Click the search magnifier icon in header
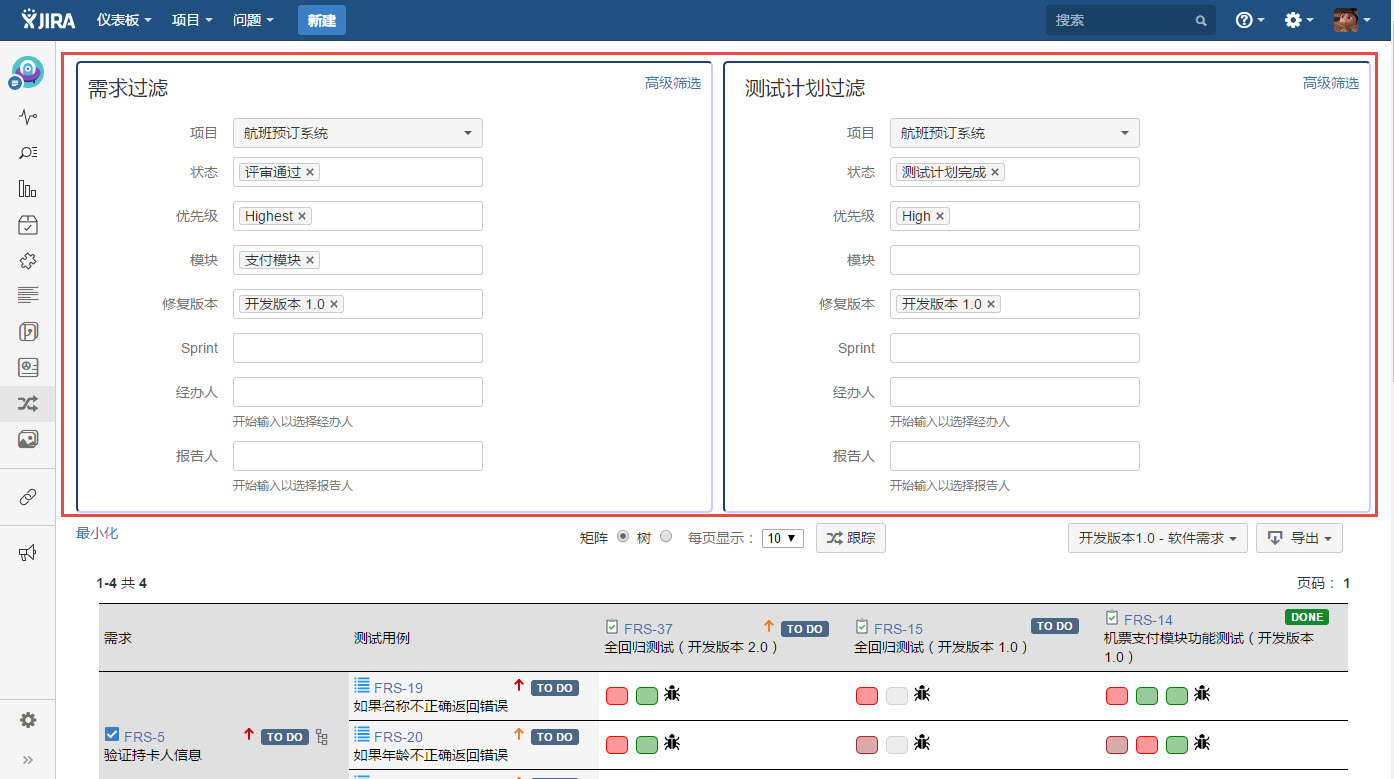 click(x=1201, y=20)
